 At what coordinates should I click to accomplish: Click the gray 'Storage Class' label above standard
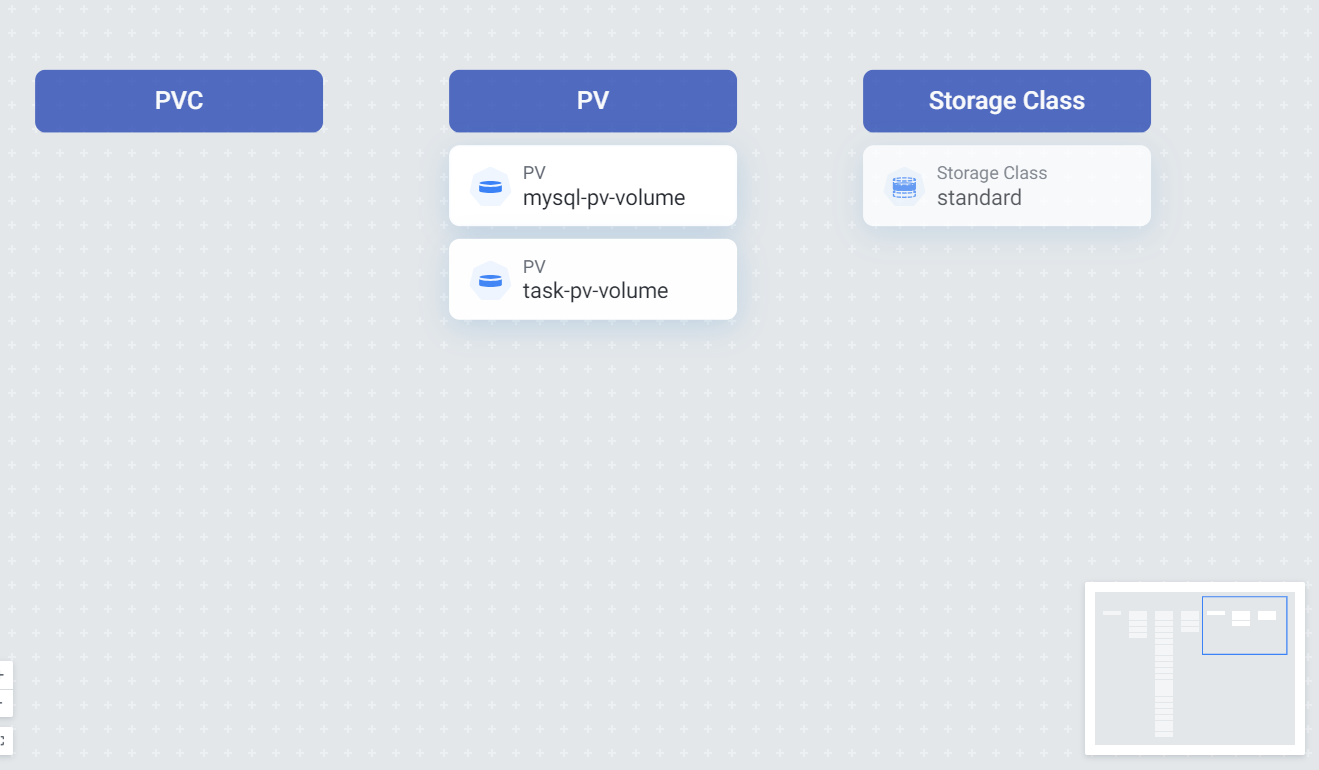pyautogui.click(x=991, y=174)
